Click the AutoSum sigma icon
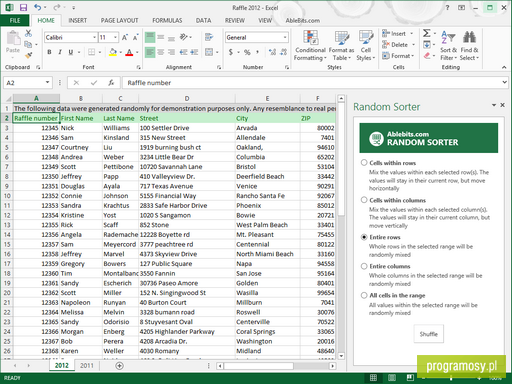Image resolution: width=512 pixels, height=384 pixels. (x=426, y=33)
